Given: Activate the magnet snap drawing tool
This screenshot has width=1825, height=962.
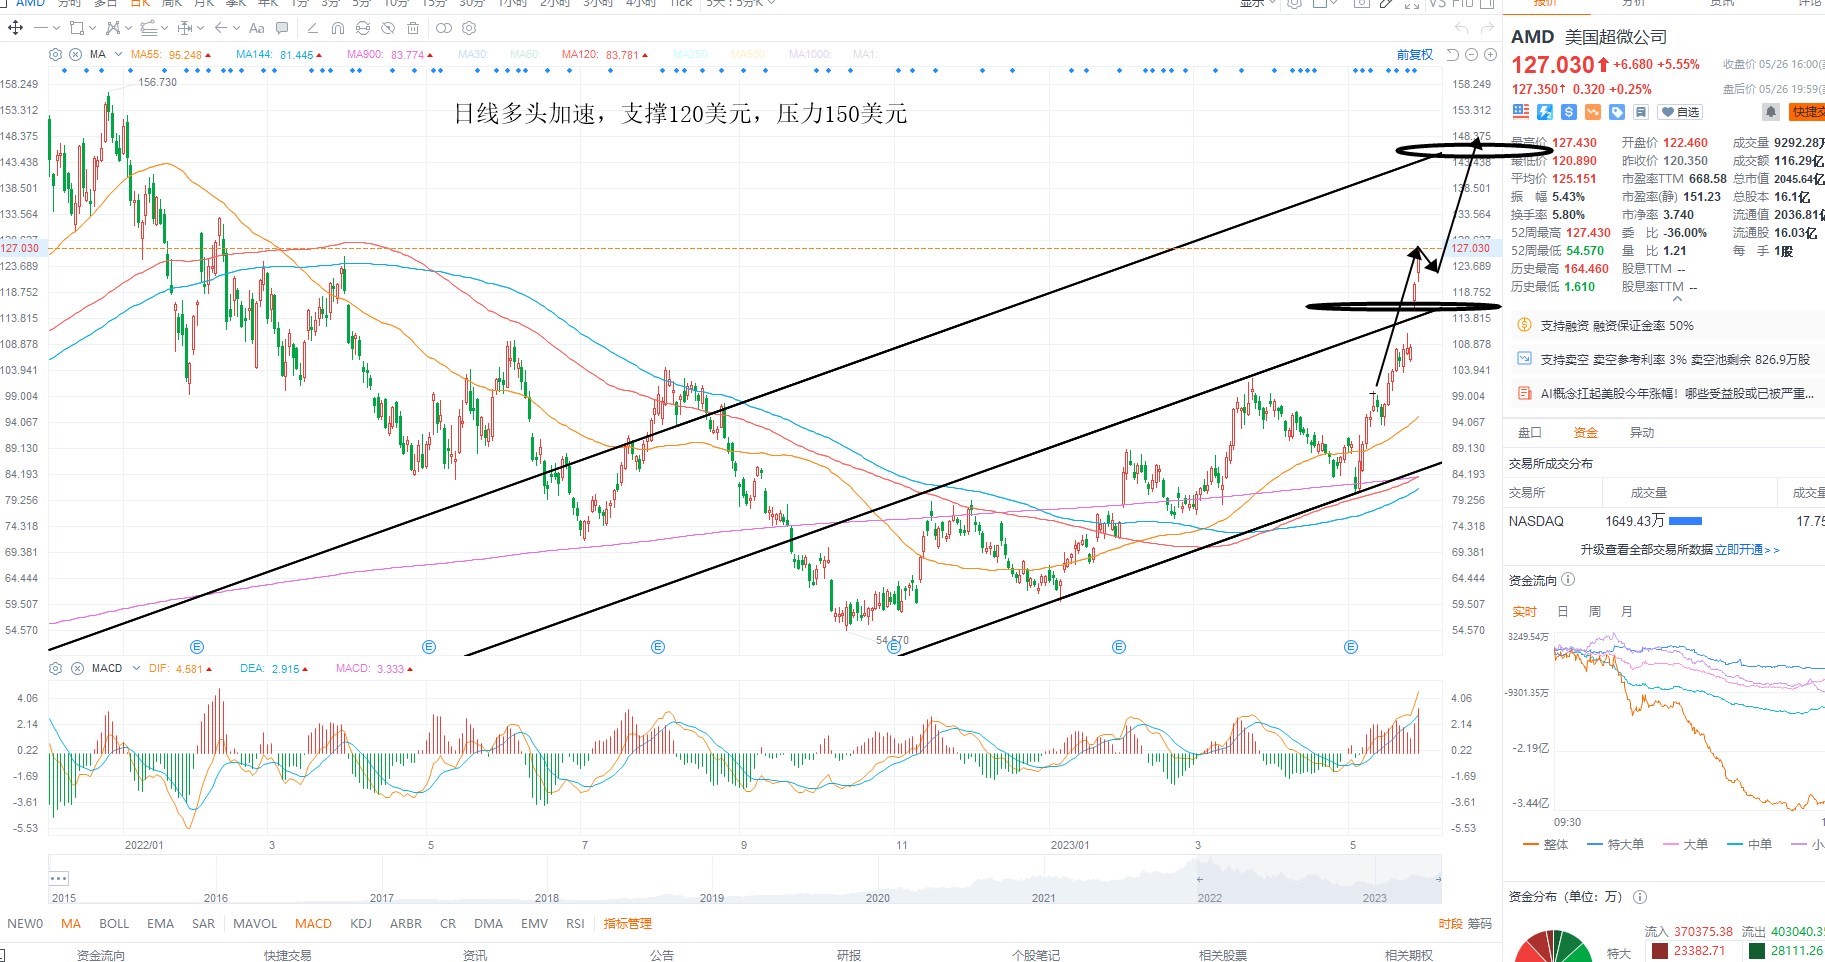Looking at the screenshot, I should (x=338, y=28).
